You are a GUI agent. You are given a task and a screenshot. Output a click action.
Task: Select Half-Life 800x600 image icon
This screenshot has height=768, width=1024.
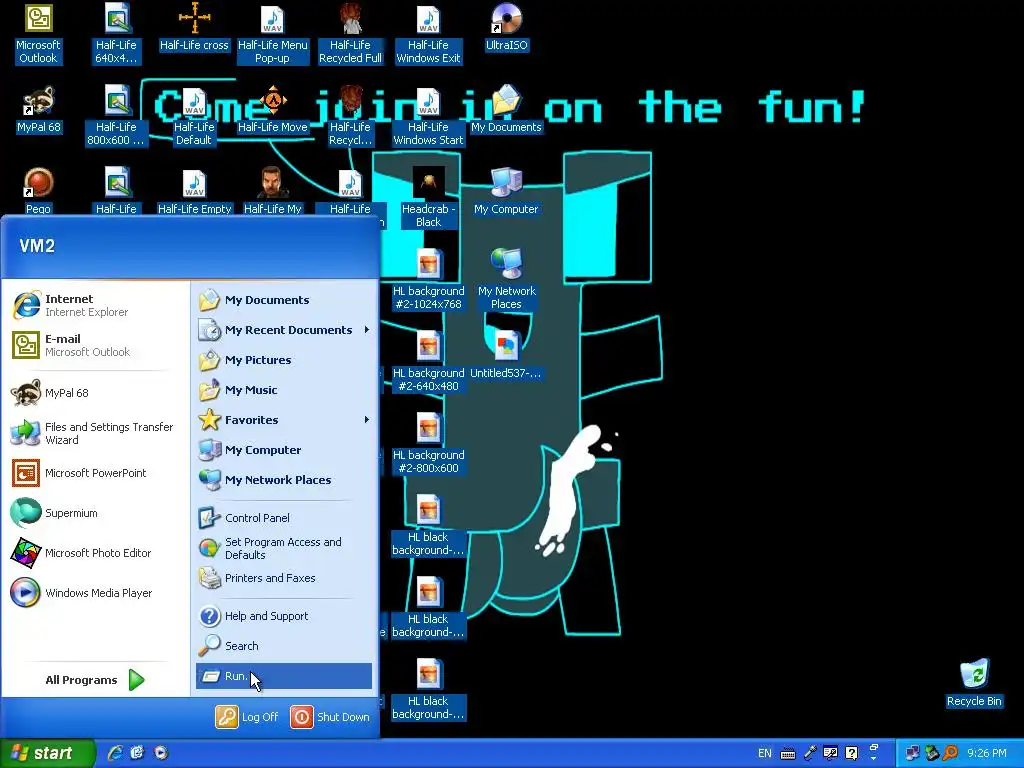116,116
